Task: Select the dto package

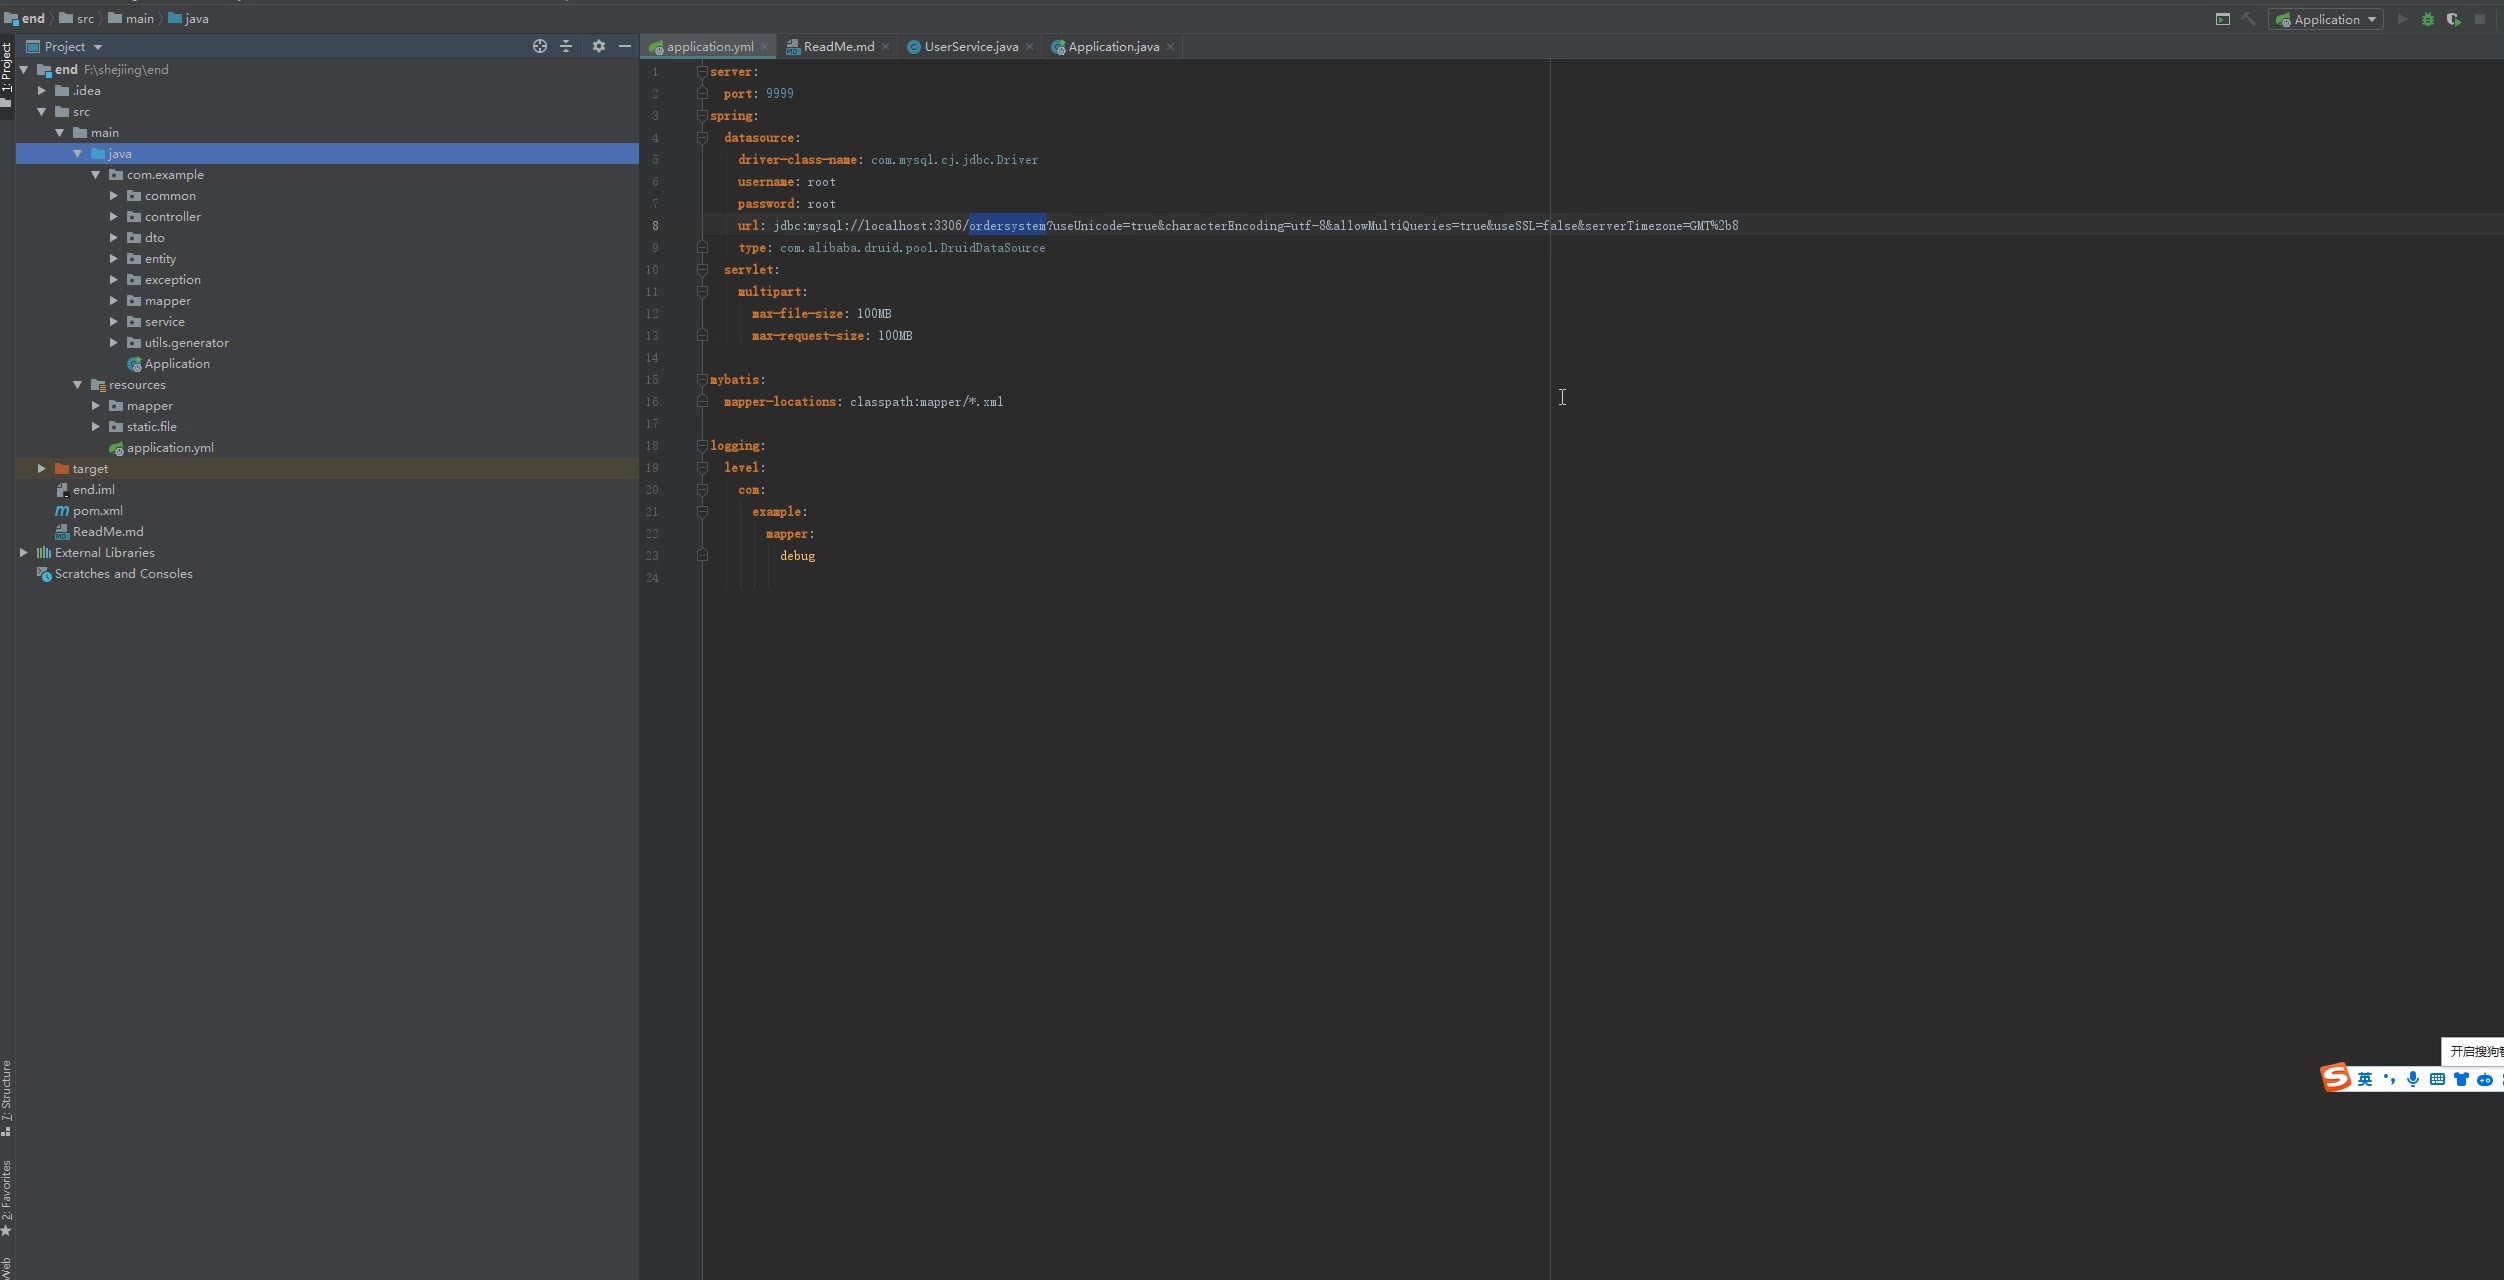Action: tap(154, 238)
